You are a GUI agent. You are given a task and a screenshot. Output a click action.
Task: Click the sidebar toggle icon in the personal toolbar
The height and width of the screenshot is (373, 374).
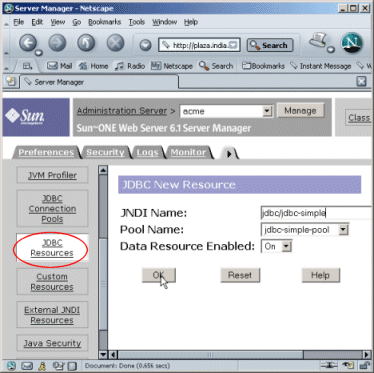pos(27,66)
